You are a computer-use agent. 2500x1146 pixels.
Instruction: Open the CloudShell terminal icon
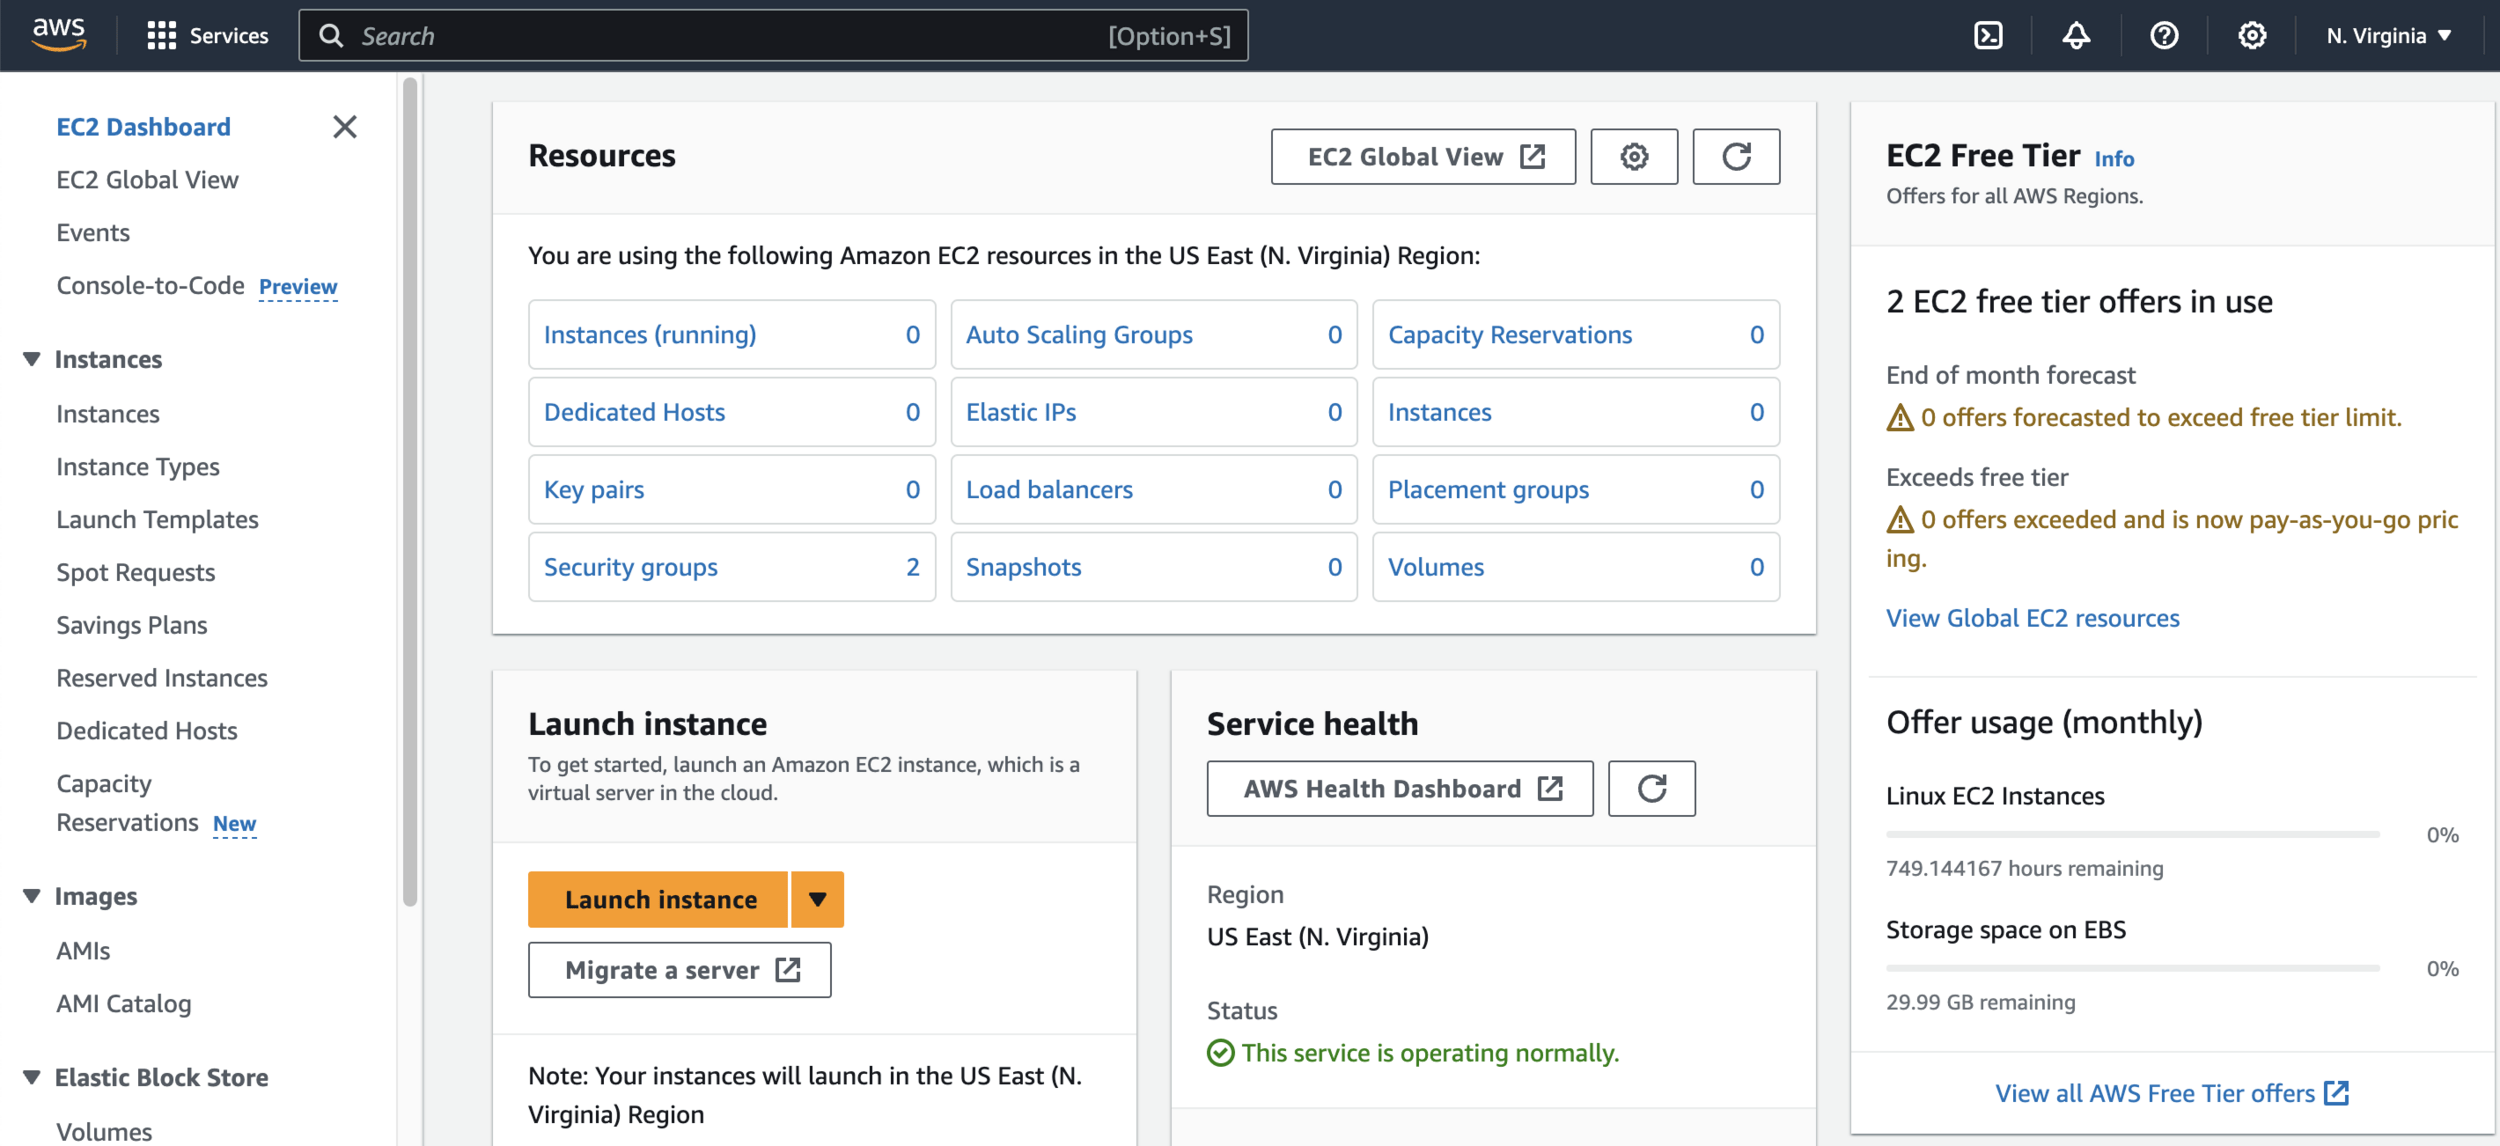coord(1988,36)
